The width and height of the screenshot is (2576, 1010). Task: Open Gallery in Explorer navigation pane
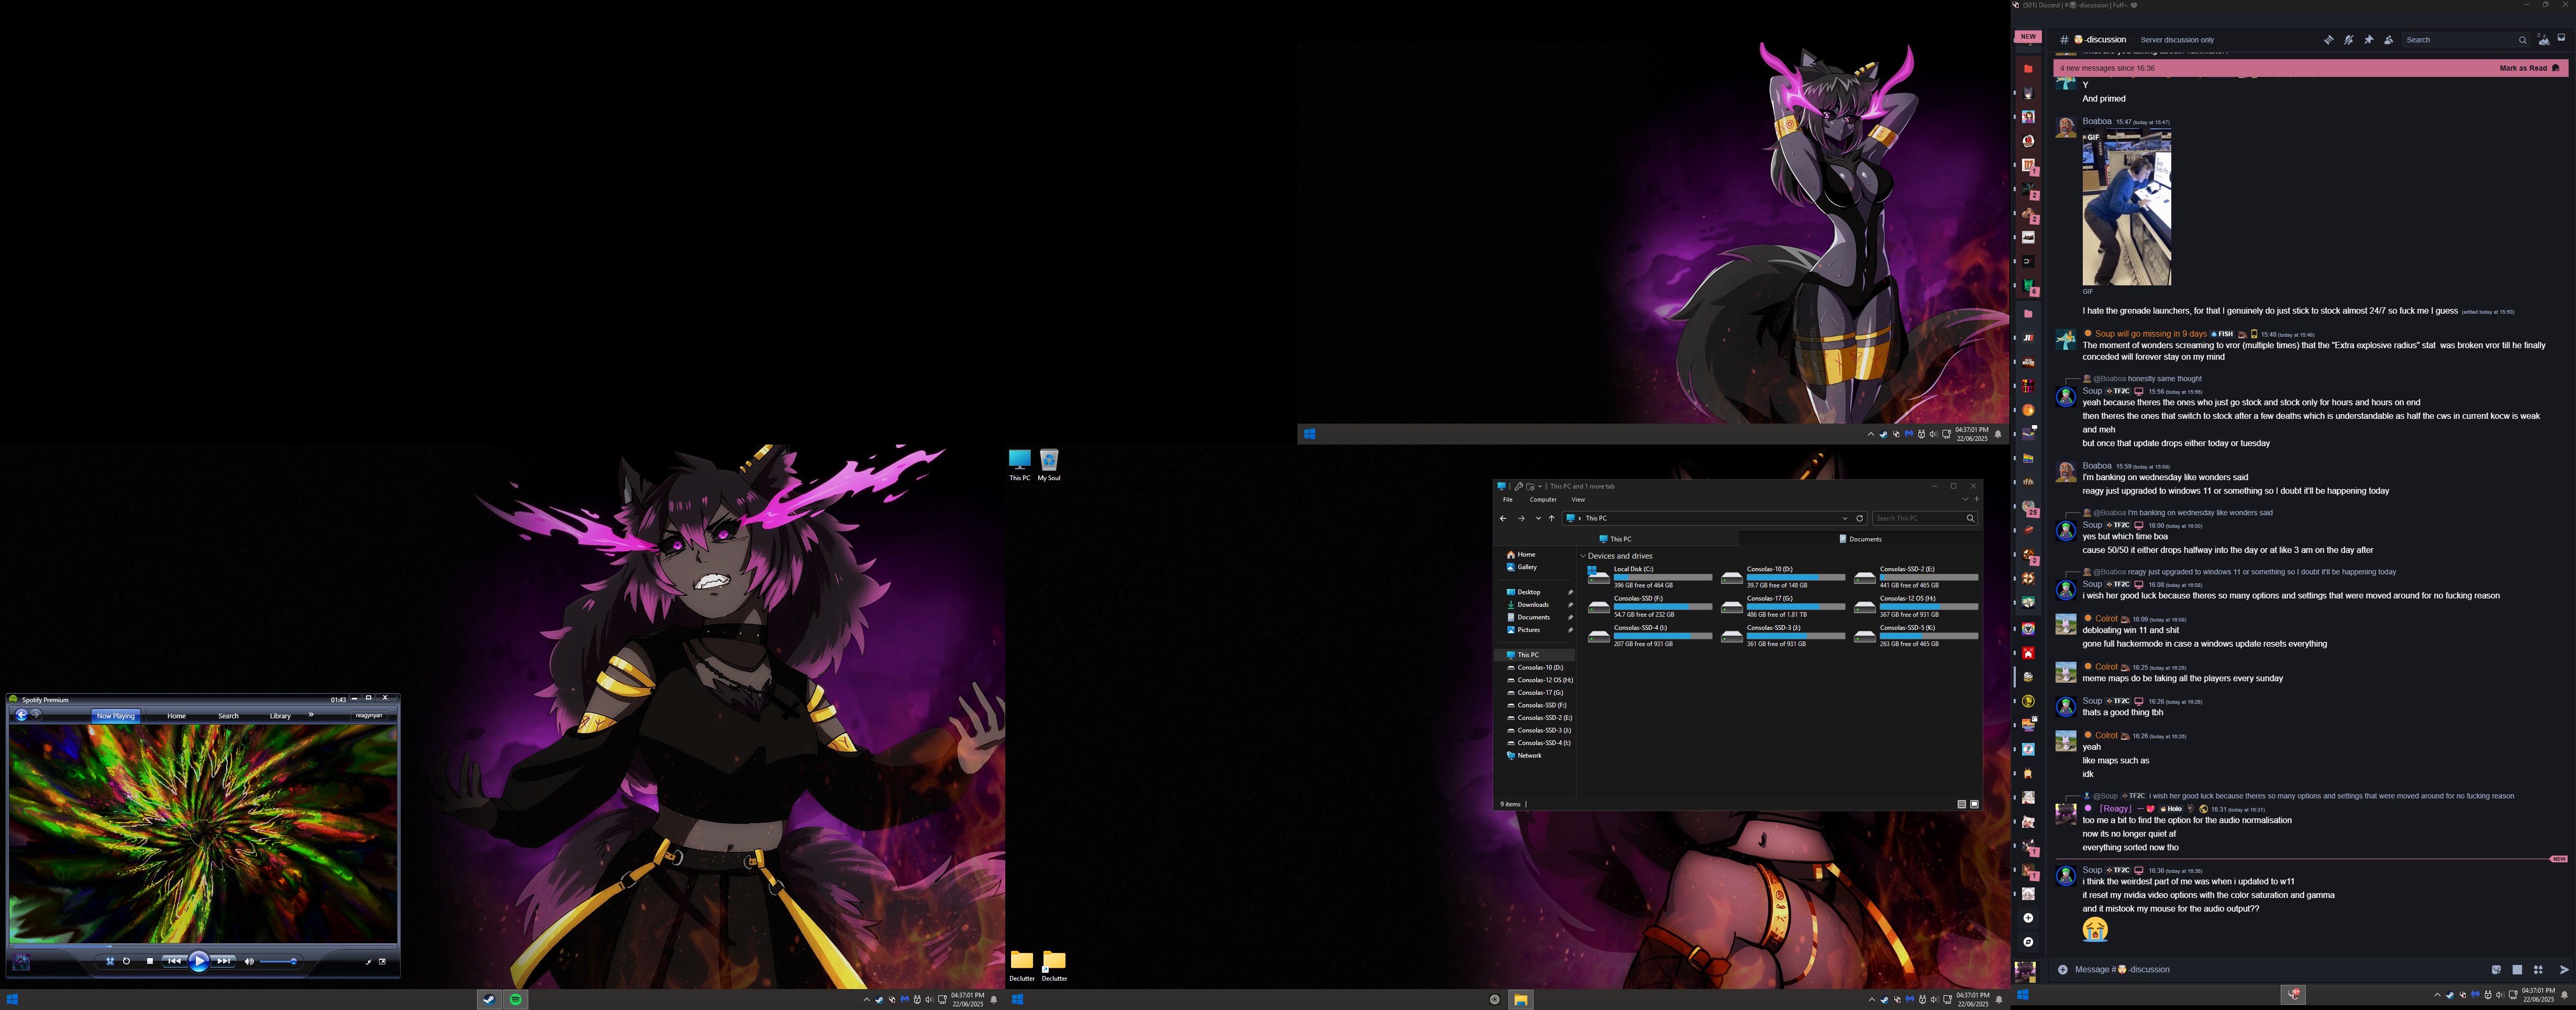[x=1521, y=567]
